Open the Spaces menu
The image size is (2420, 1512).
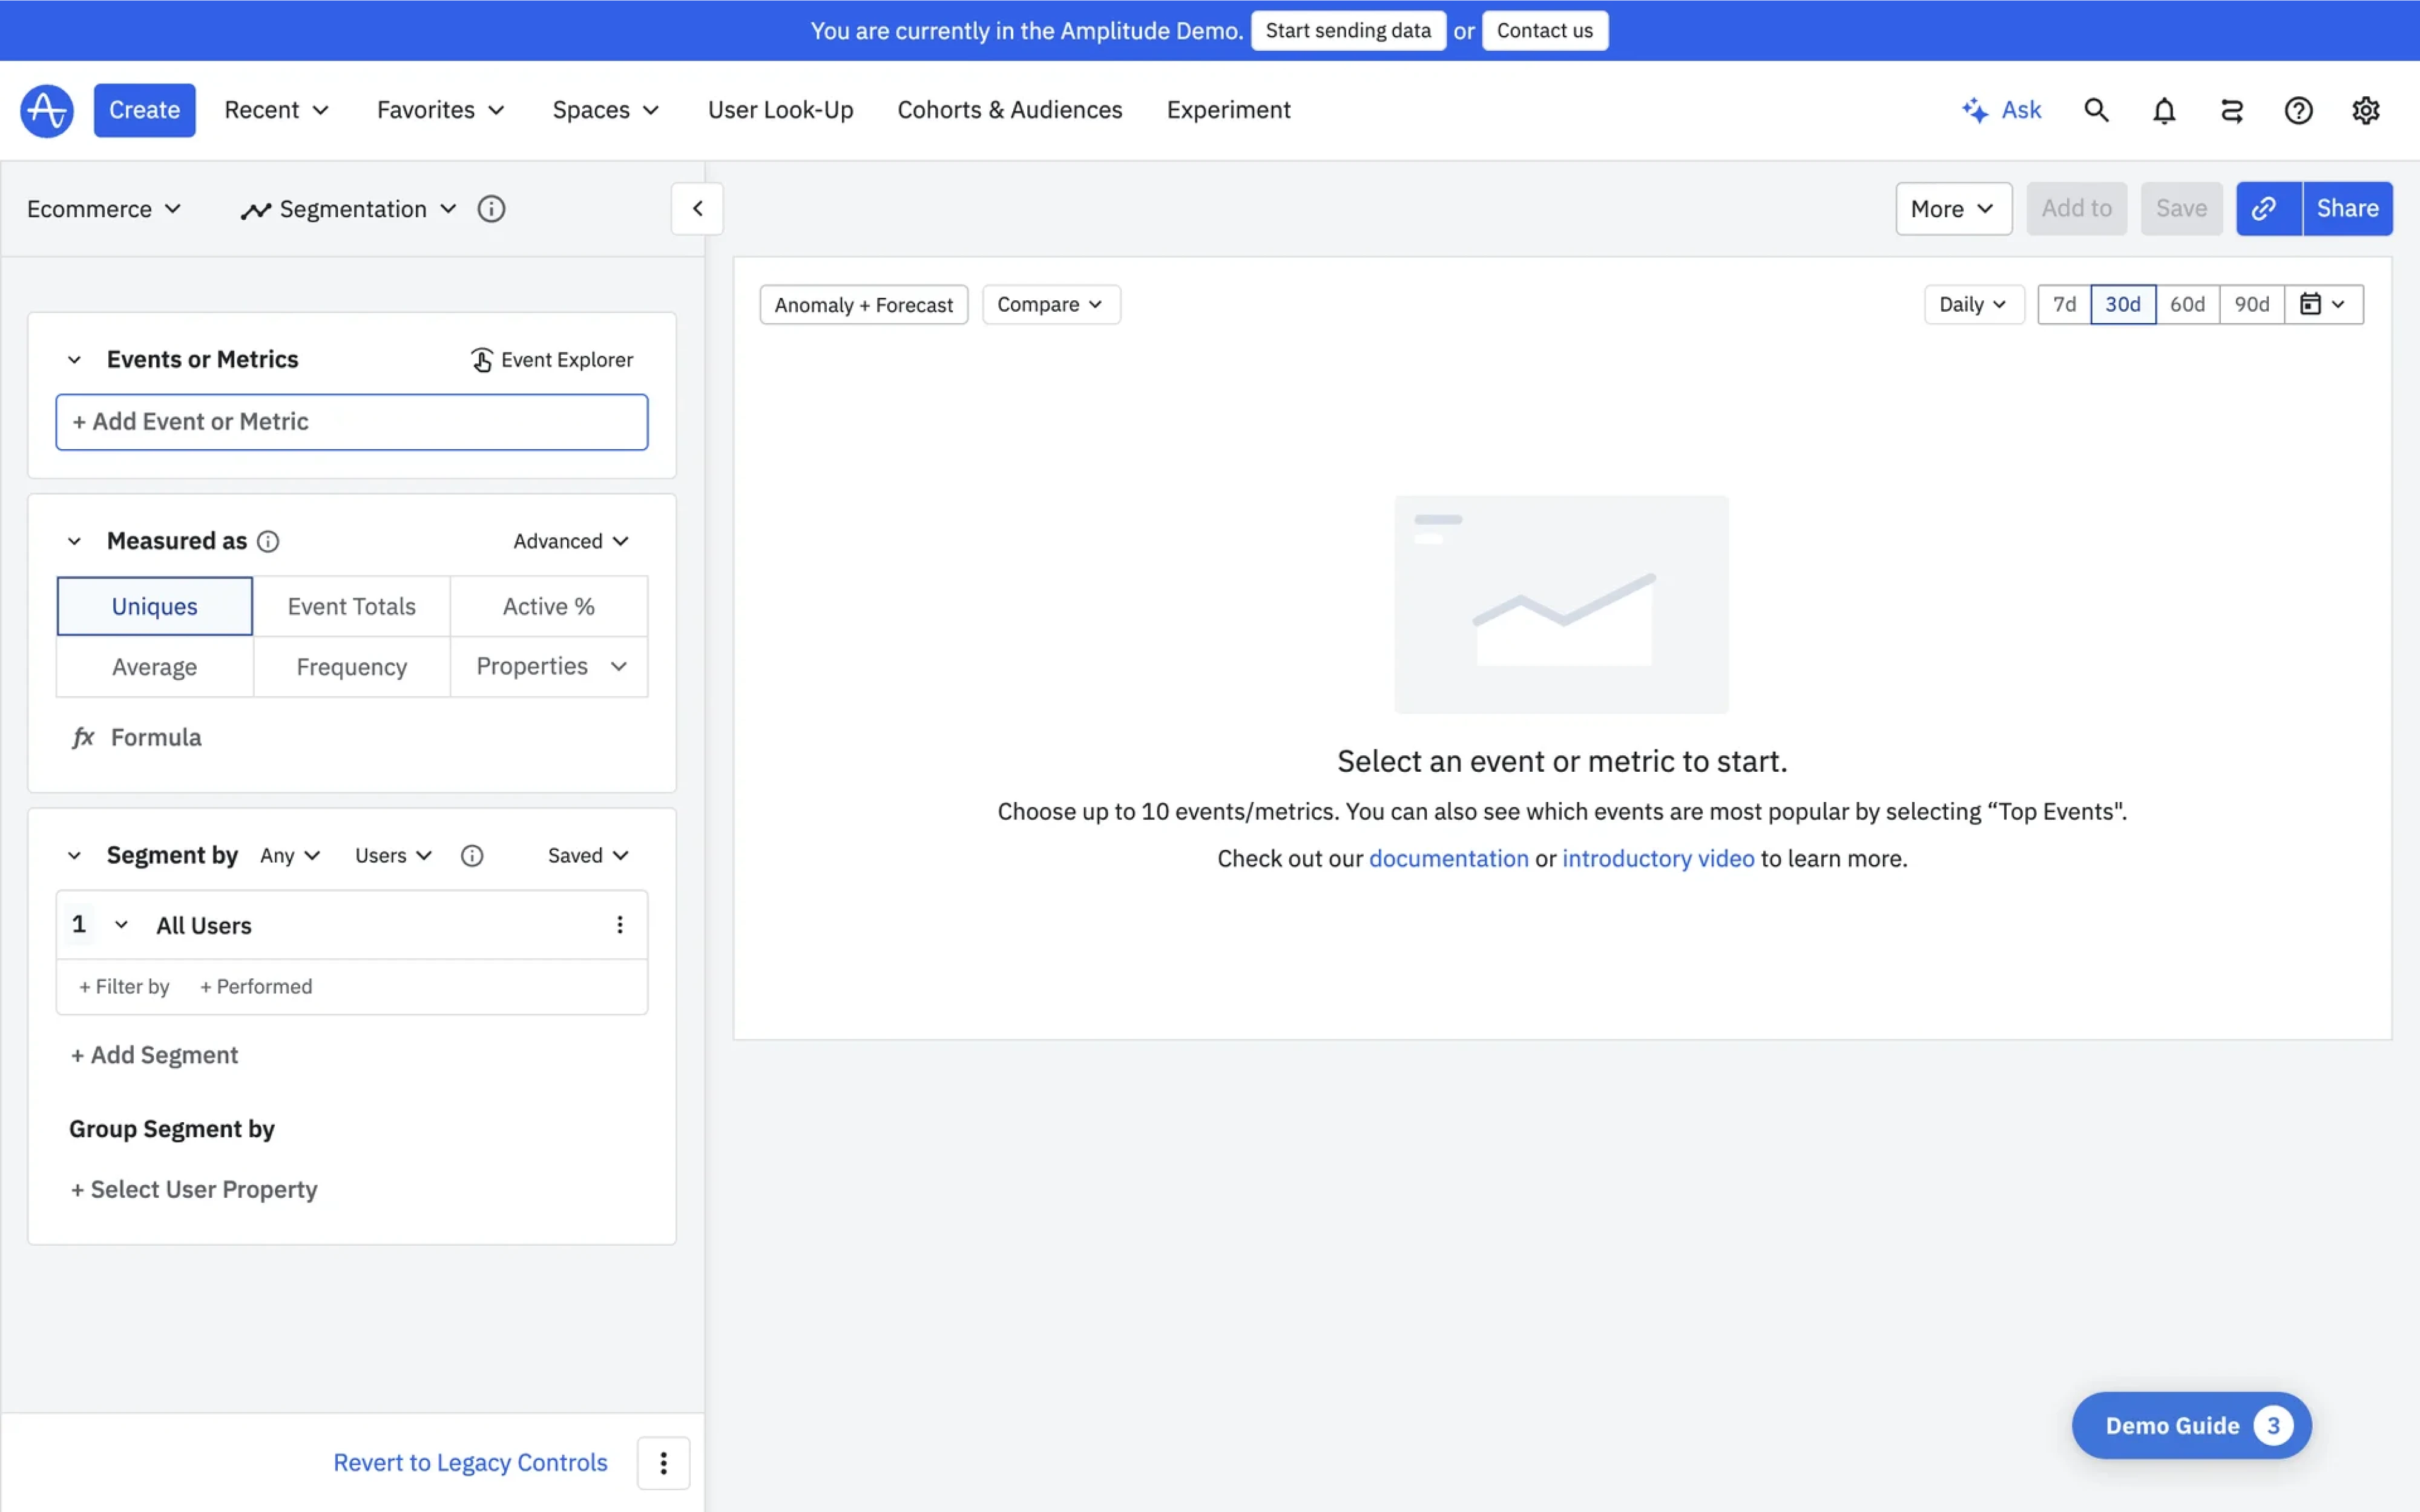point(606,110)
